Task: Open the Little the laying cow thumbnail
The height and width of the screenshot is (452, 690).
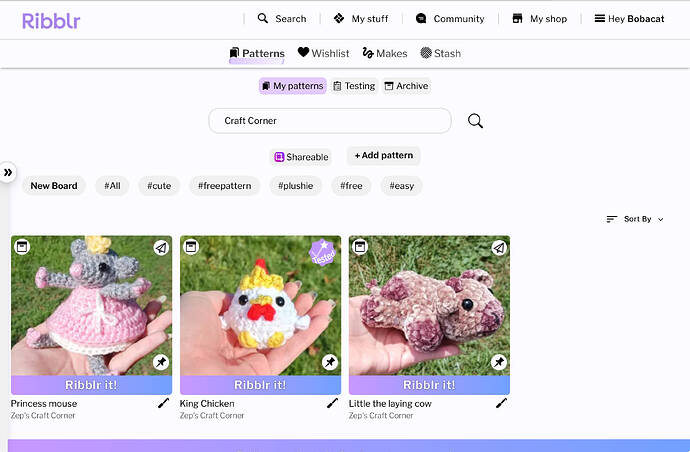Action: pos(429,306)
